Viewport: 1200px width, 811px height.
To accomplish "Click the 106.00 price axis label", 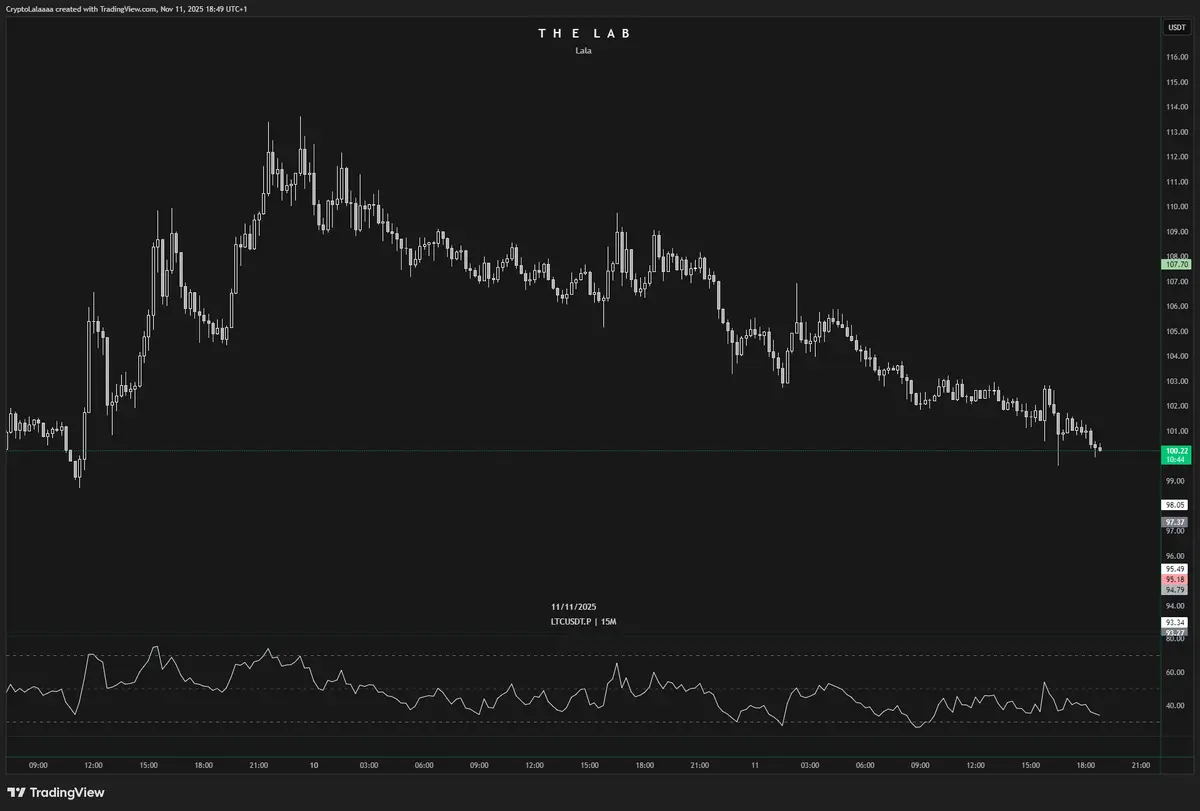I will (1176, 306).
